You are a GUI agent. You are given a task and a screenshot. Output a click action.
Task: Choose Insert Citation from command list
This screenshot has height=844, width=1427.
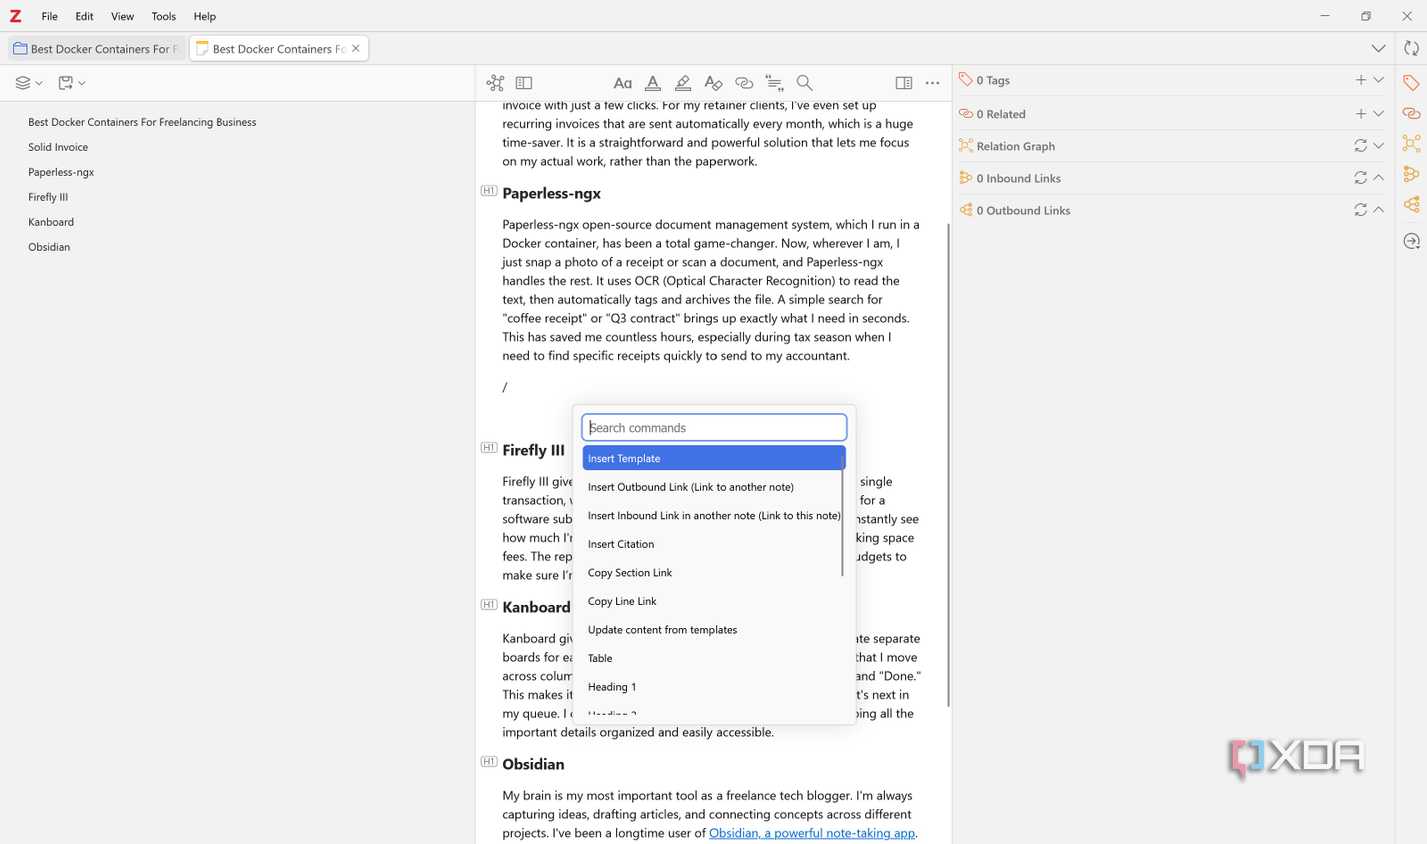(x=712, y=544)
